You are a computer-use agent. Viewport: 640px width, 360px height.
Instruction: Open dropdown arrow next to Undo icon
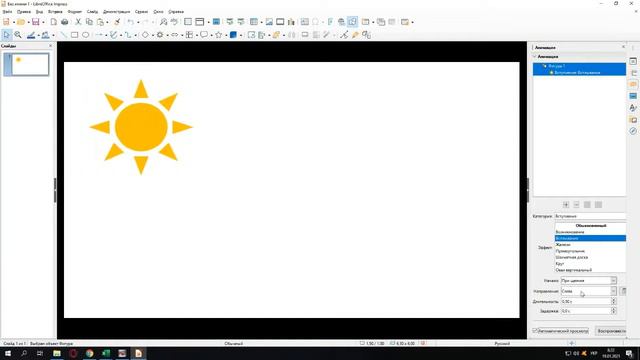pyautogui.click(x=138, y=22)
